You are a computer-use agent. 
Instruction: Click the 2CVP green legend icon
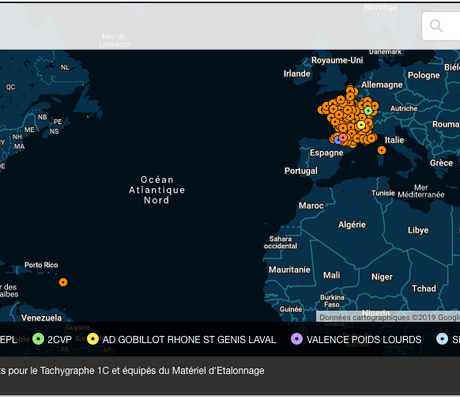38,339
